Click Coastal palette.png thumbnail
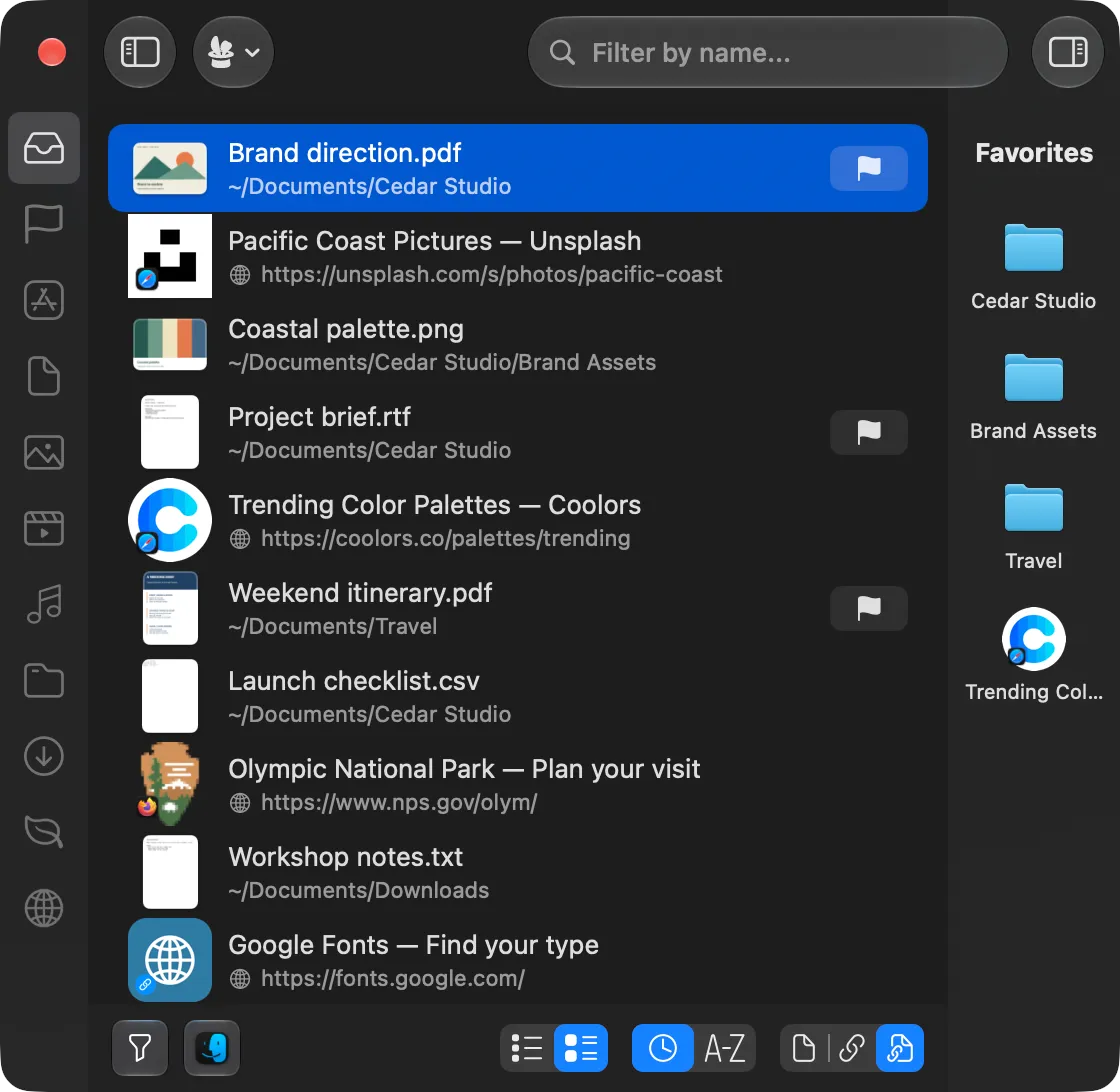 (x=170, y=344)
